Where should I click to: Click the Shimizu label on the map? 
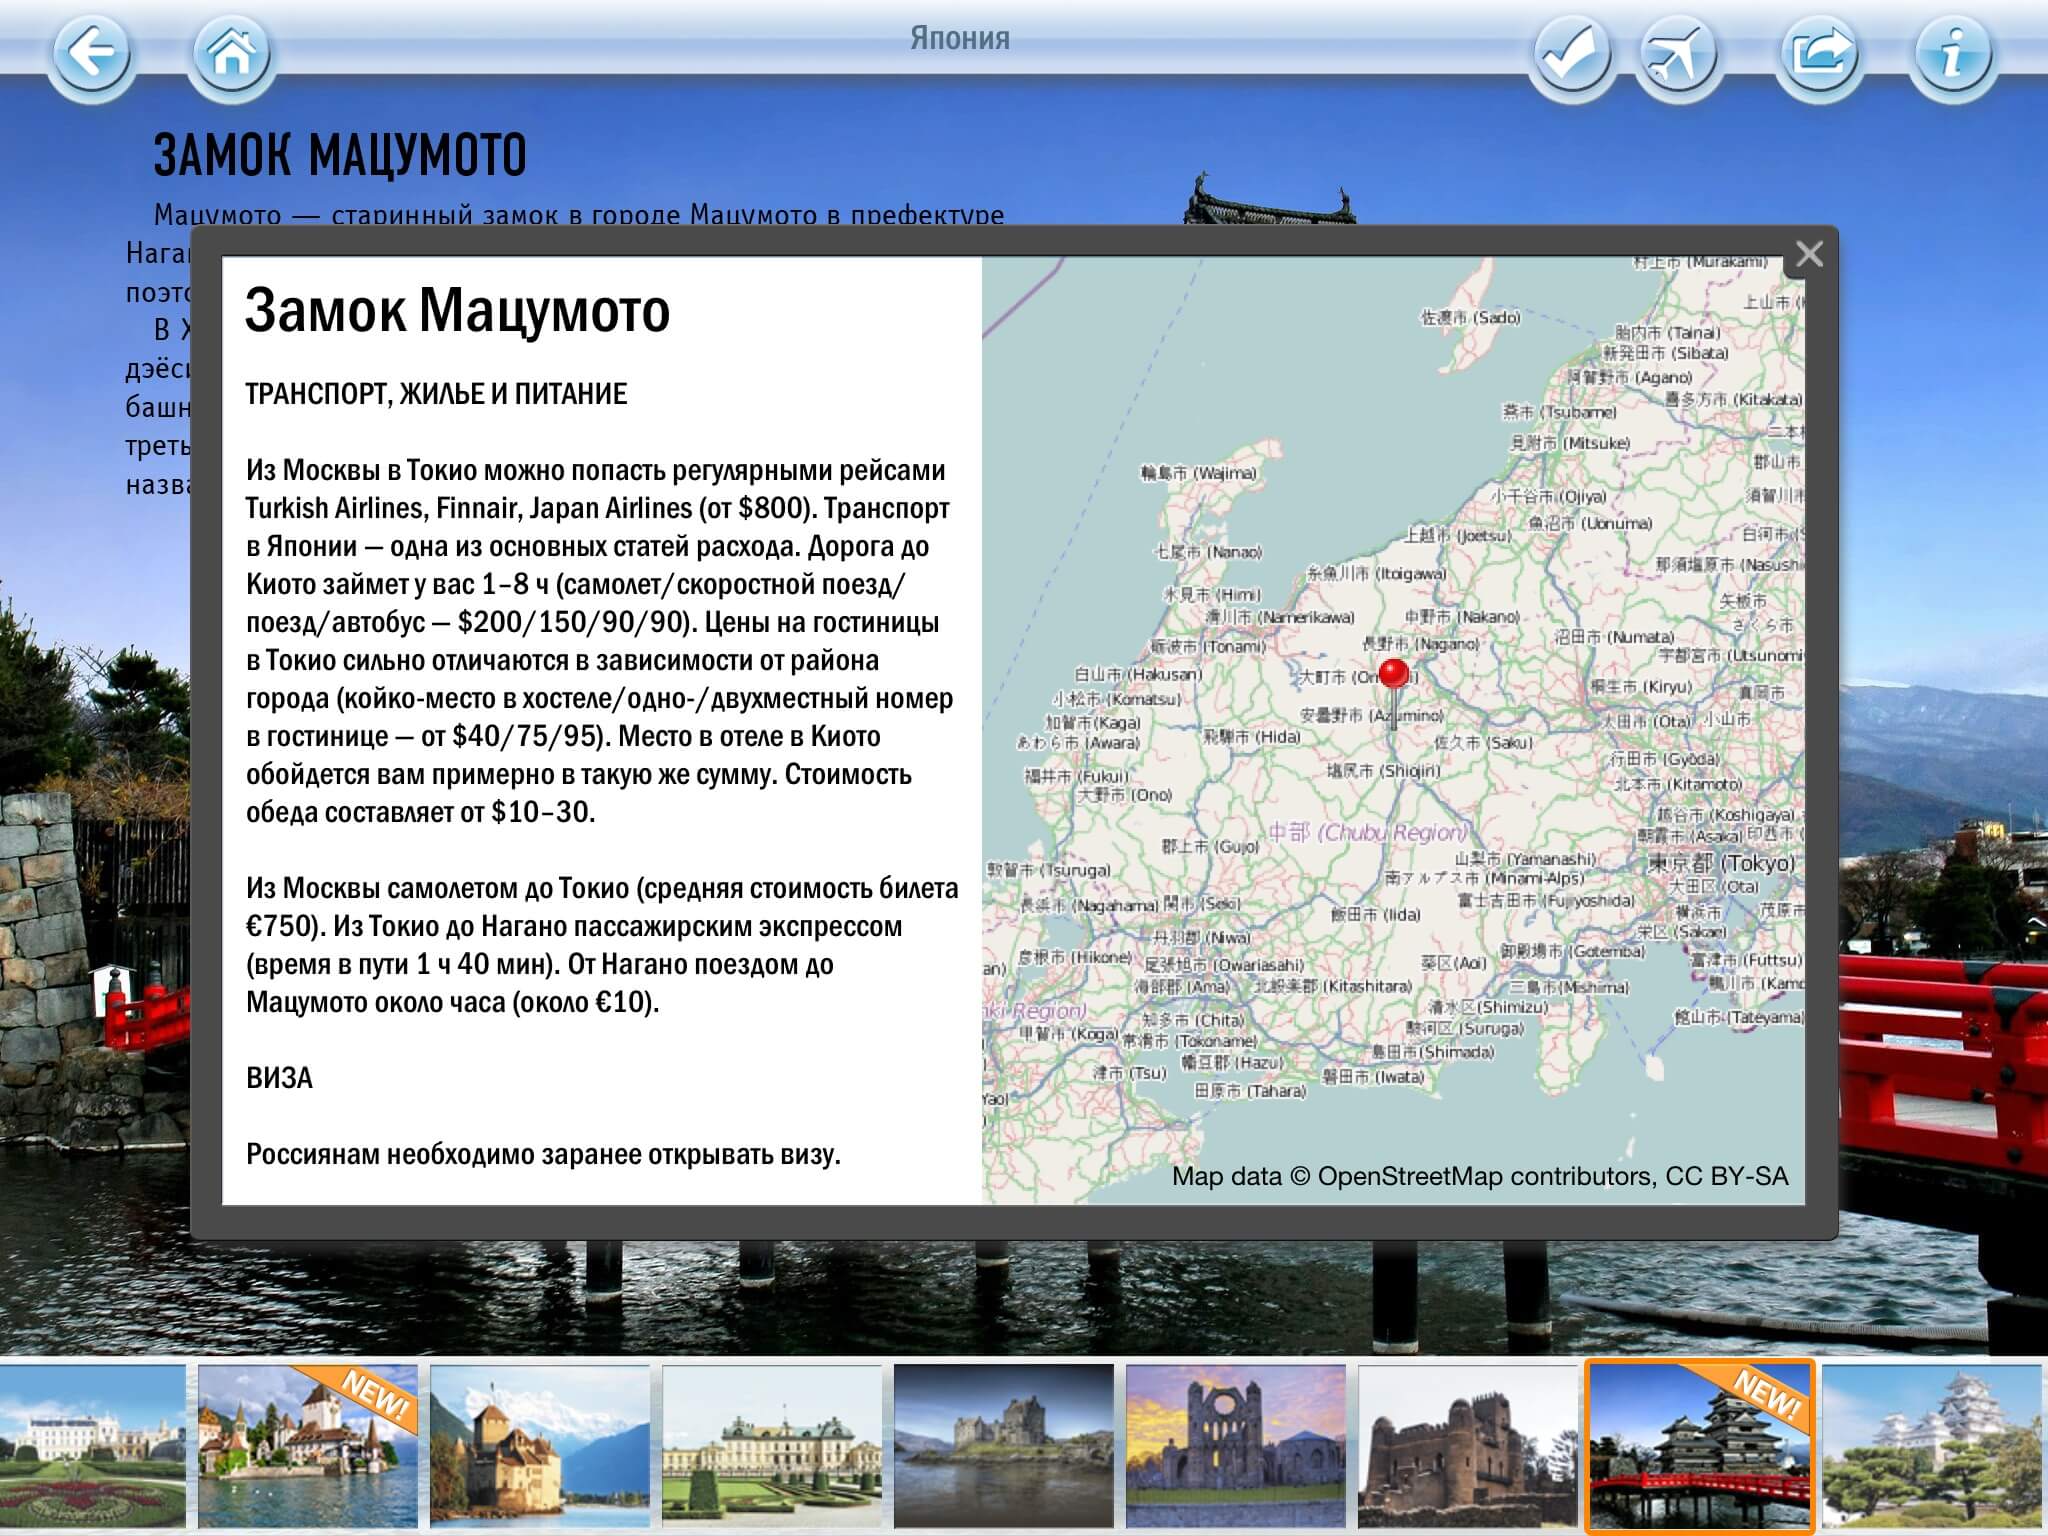coord(1489,1006)
